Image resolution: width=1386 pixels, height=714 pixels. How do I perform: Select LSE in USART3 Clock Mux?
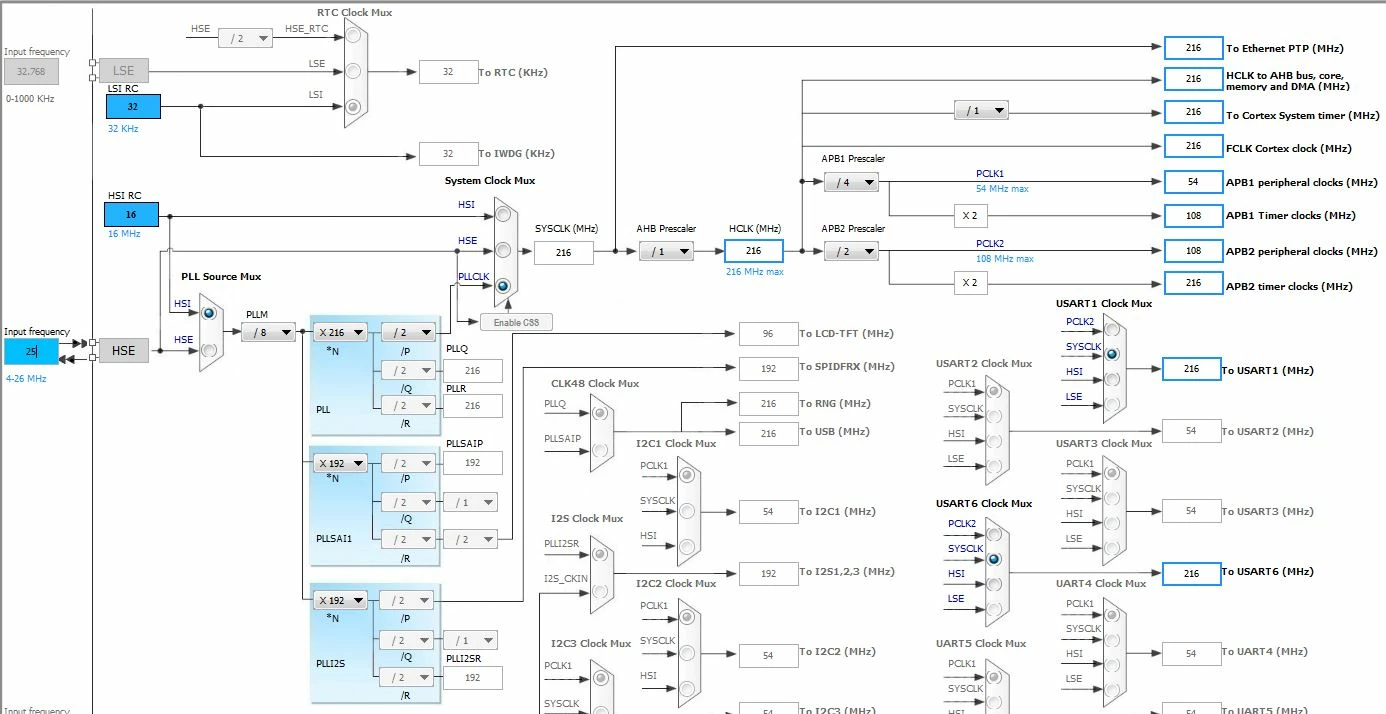(x=1112, y=546)
